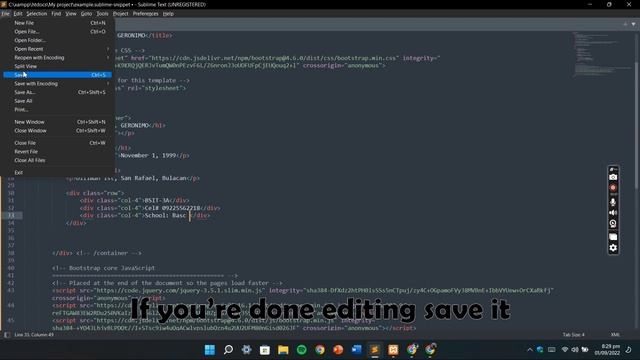Expand the Open Recent submenu
The image size is (640, 360).
[57, 49]
